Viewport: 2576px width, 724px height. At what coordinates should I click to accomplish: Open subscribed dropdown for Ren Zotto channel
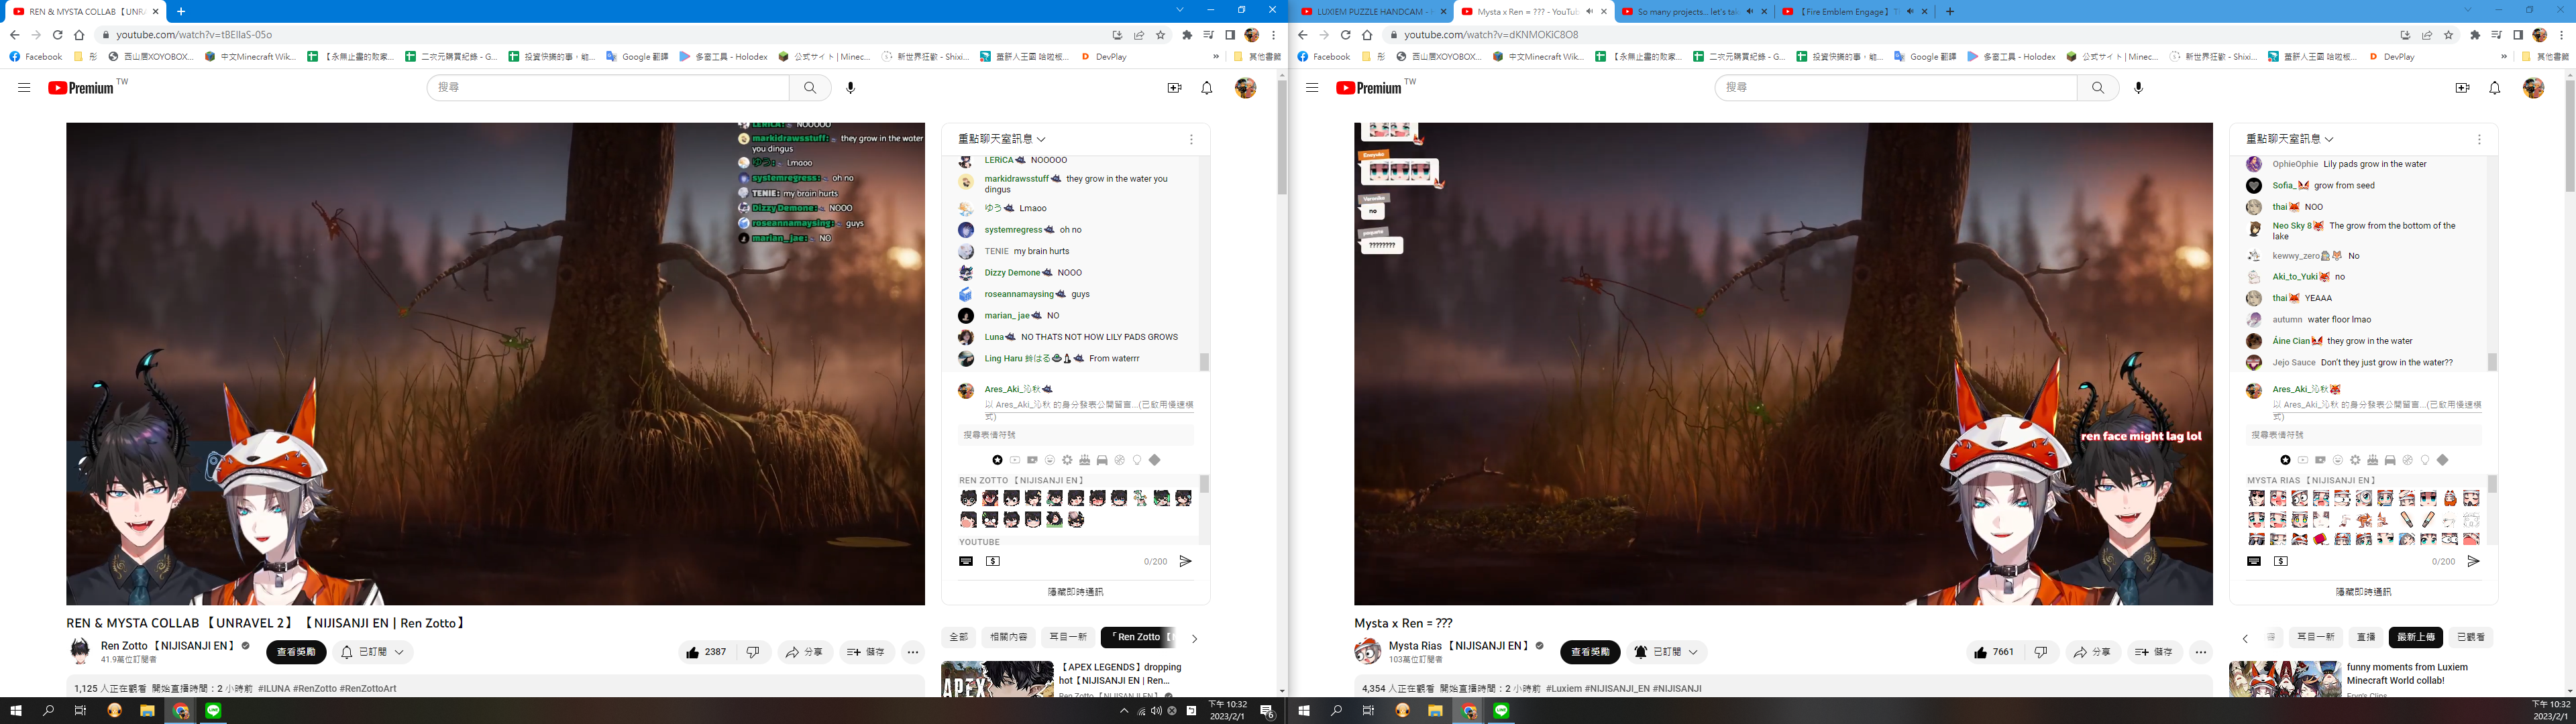[x=373, y=652]
